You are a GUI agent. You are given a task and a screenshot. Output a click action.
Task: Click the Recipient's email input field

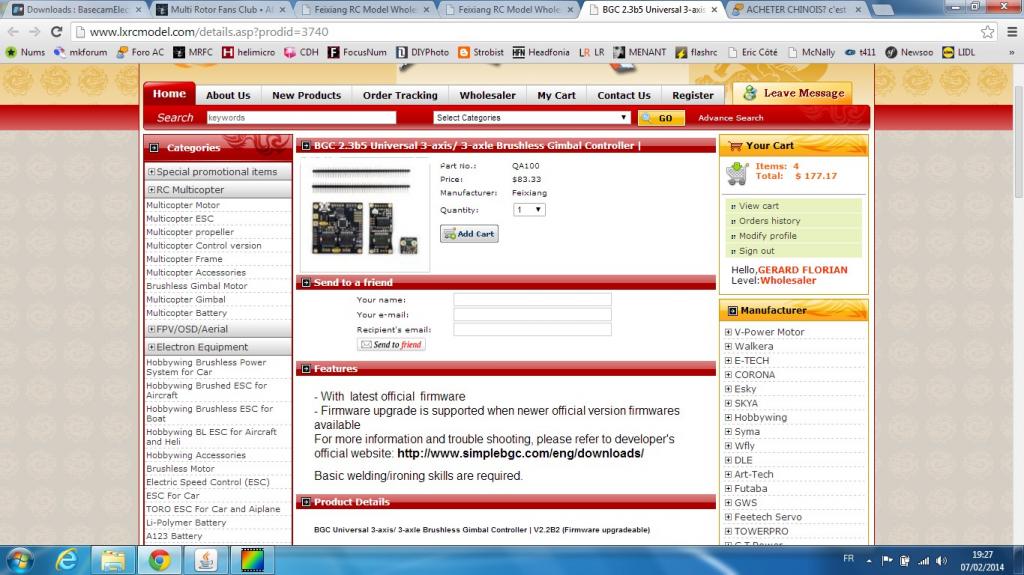coord(532,329)
